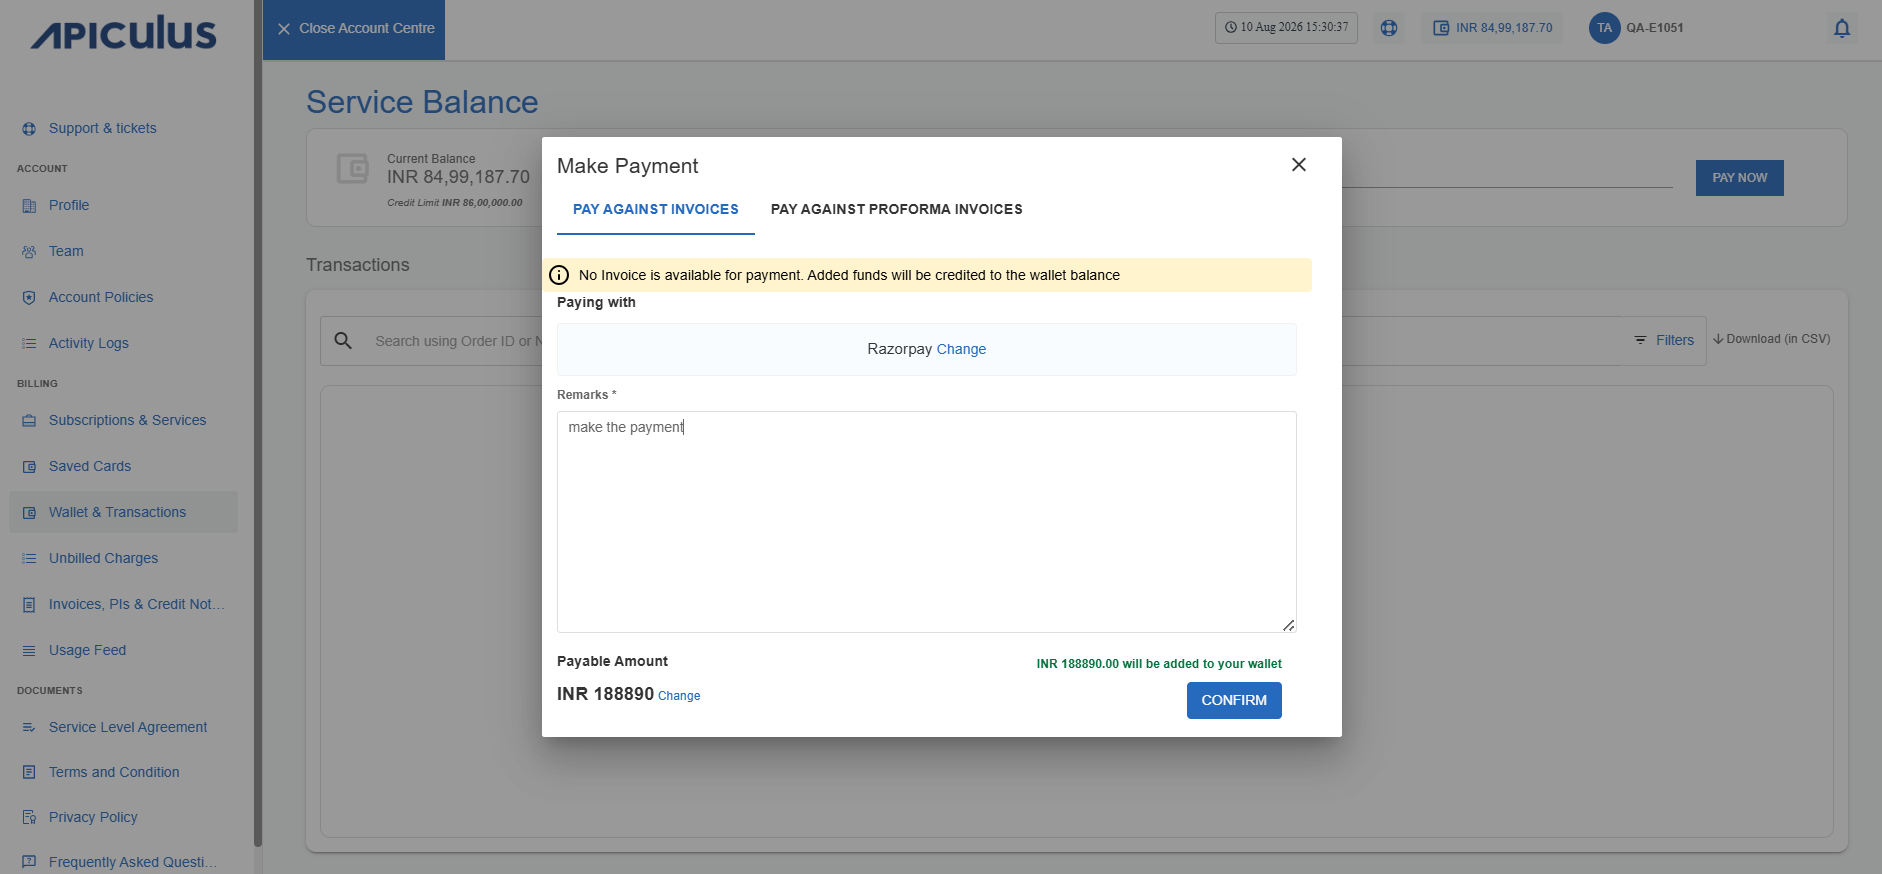Open Saved Cards page

pyautogui.click(x=90, y=467)
